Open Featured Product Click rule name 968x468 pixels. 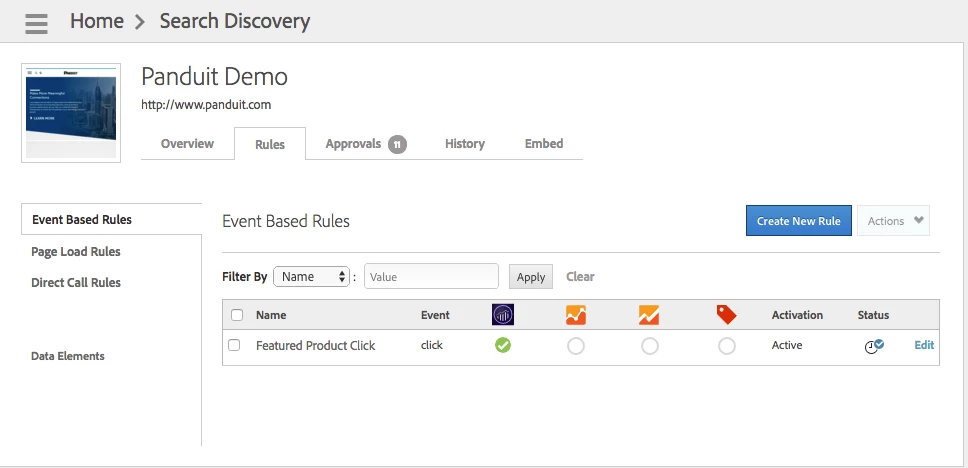(315, 346)
